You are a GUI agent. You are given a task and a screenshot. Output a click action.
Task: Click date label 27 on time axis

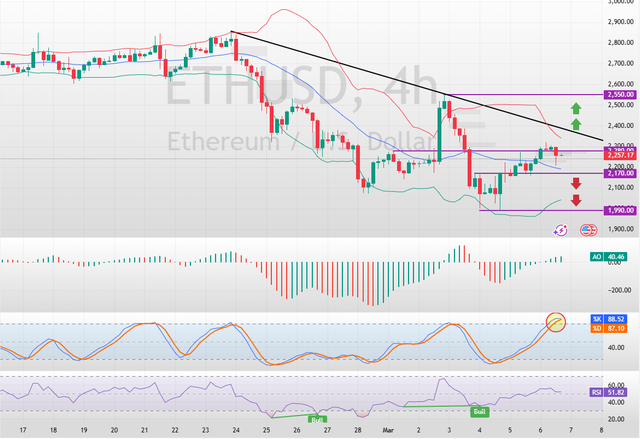coord(327,430)
